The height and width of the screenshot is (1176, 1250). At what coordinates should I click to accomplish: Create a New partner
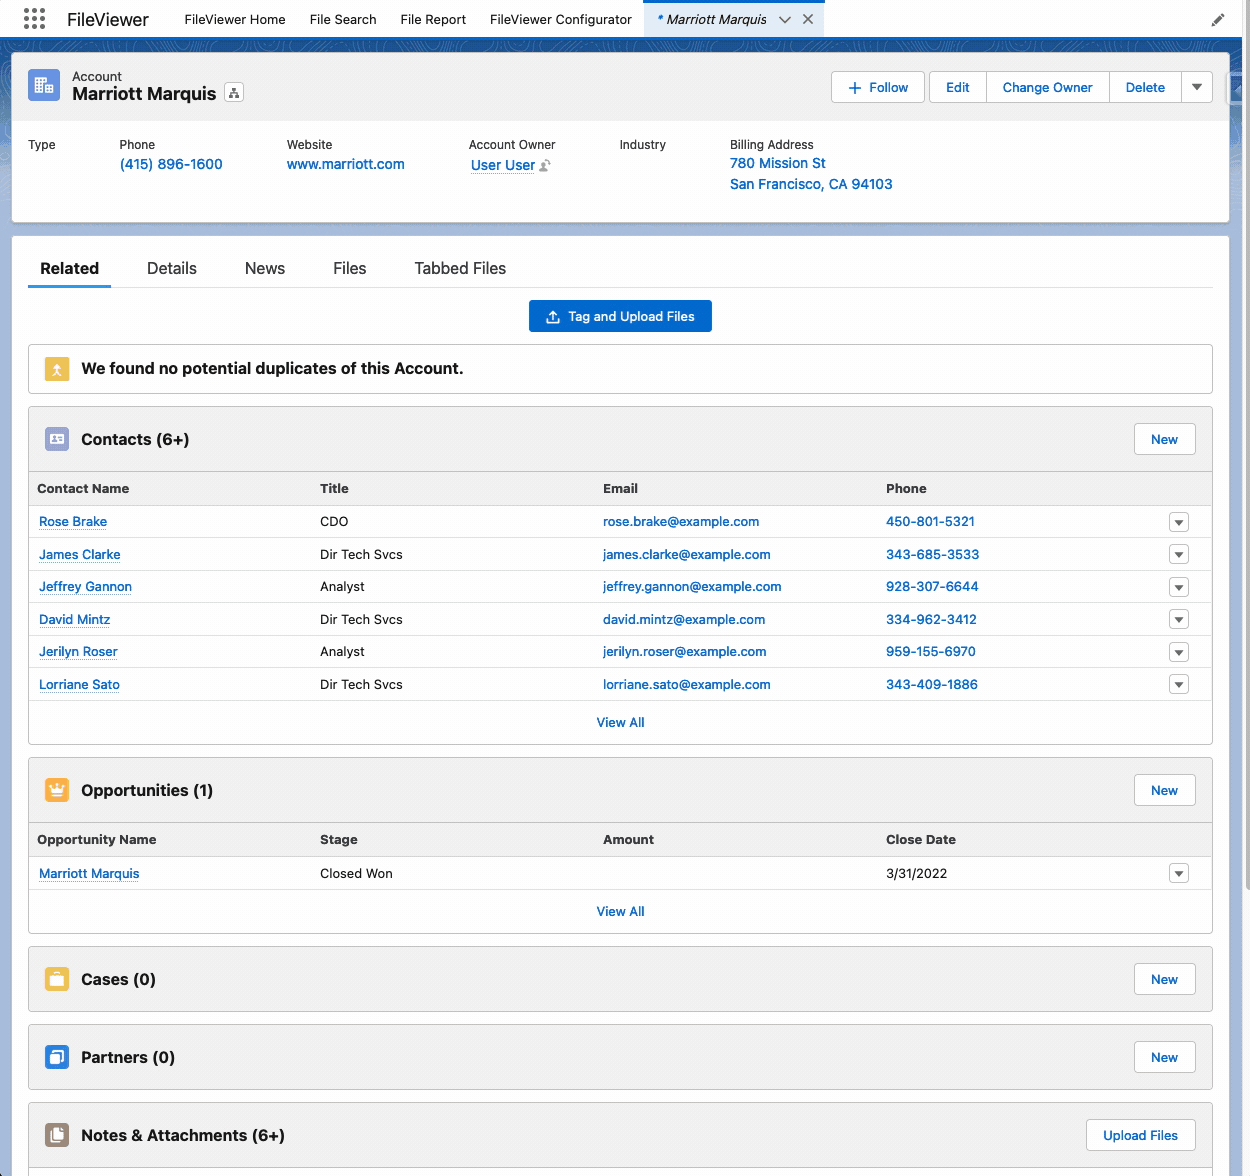point(1165,1057)
